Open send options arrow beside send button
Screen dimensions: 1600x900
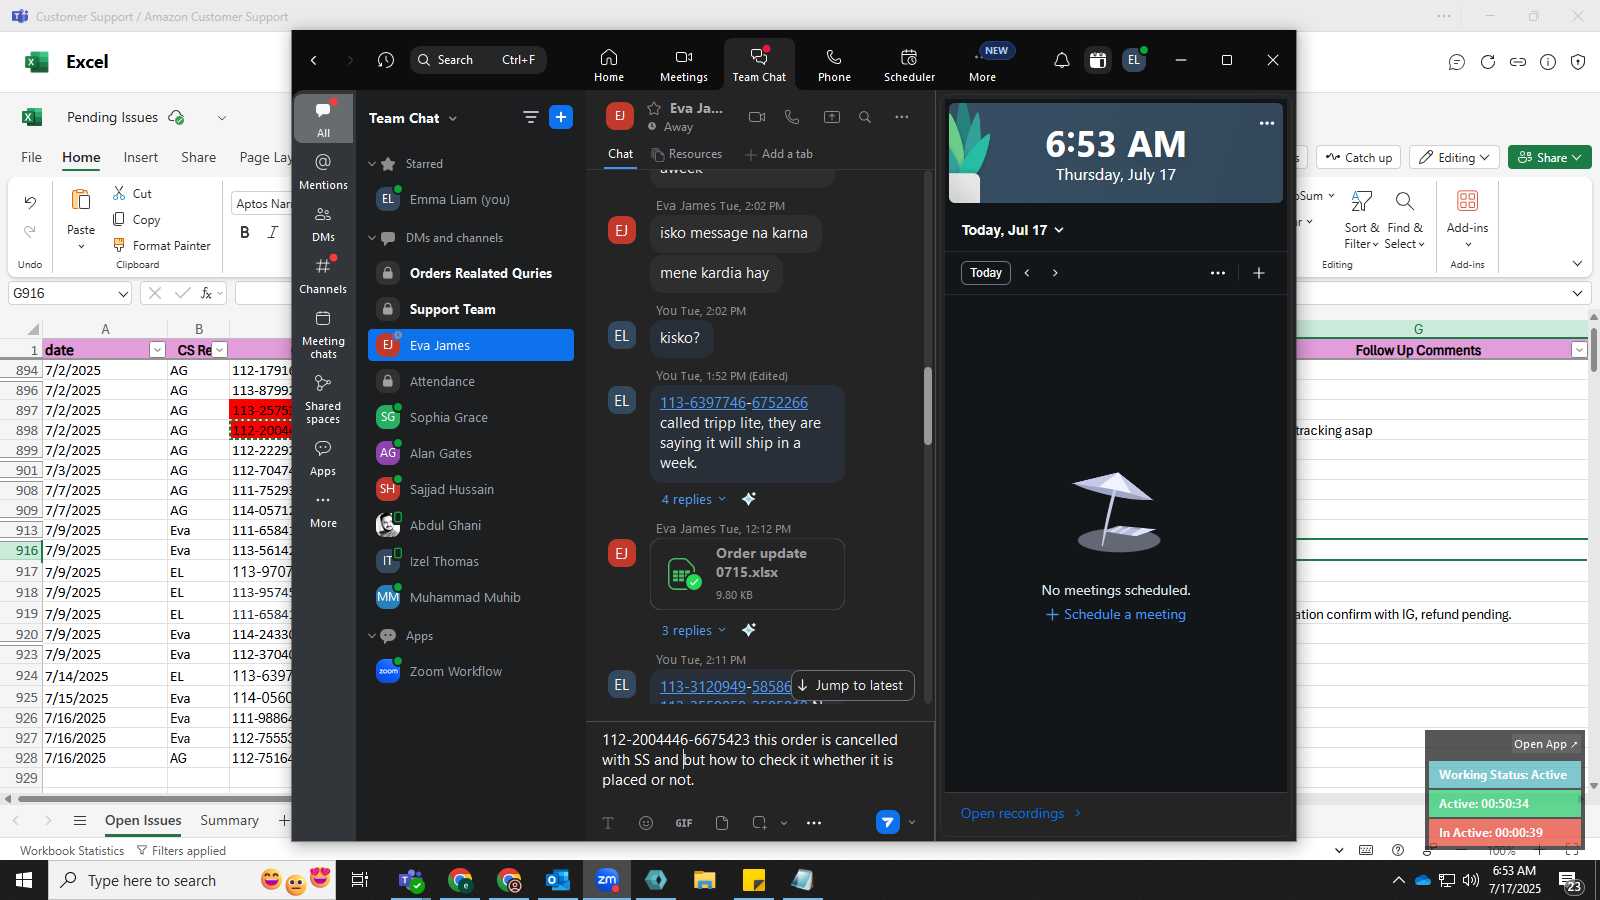[x=911, y=823]
